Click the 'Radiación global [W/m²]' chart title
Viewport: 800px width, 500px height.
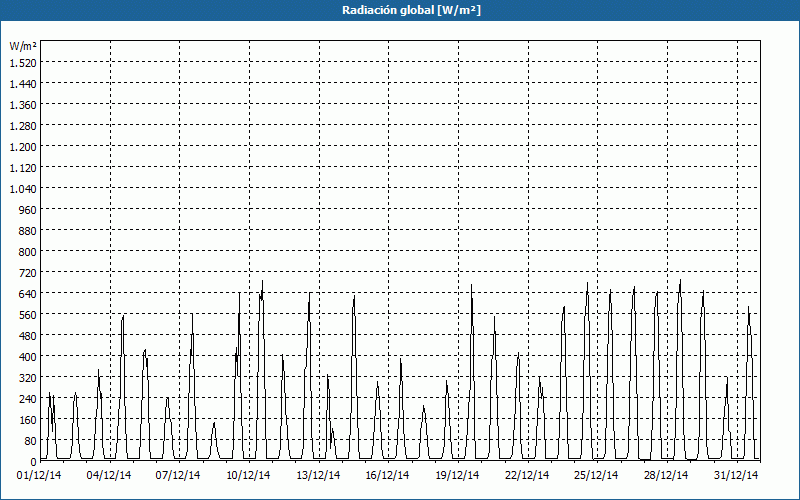(400, 10)
